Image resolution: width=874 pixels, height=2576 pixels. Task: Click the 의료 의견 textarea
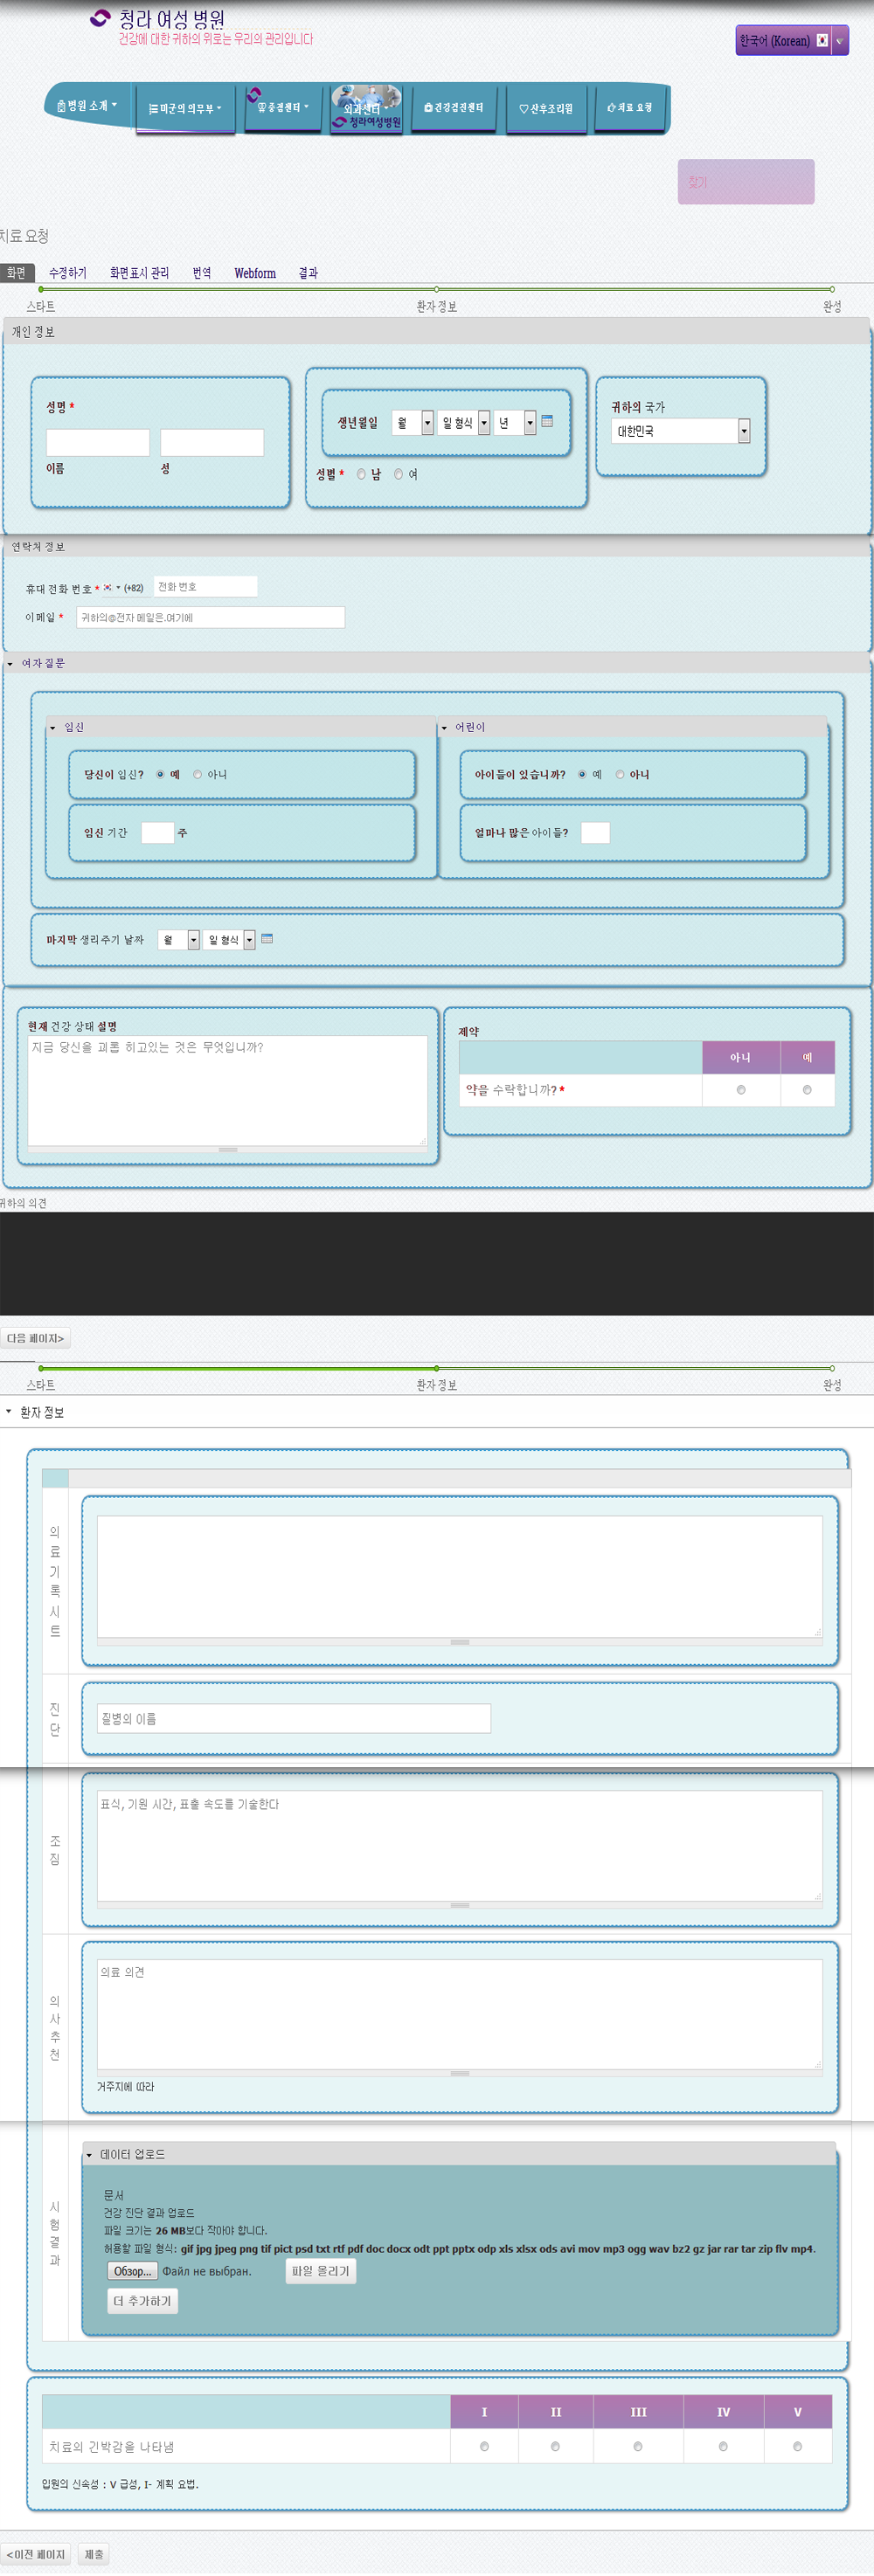click(x=459, y=2013)
